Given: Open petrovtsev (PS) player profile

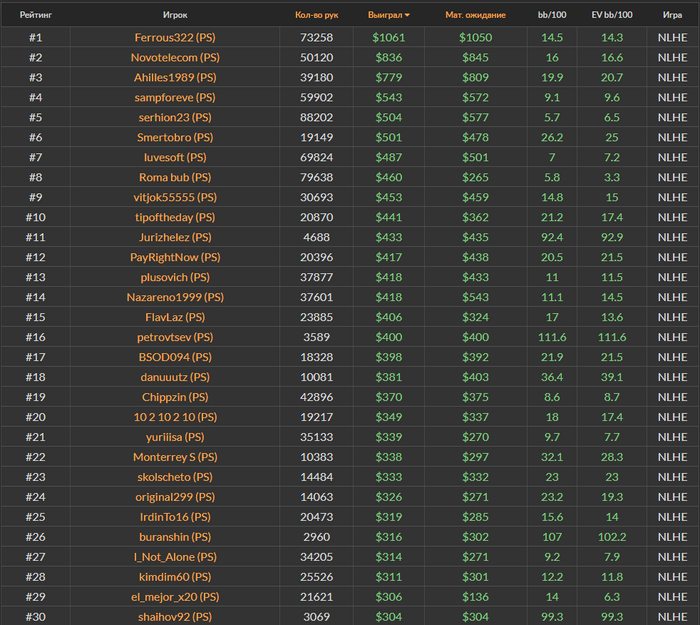Looking at the screenshot, I should (x=175, y=337).
